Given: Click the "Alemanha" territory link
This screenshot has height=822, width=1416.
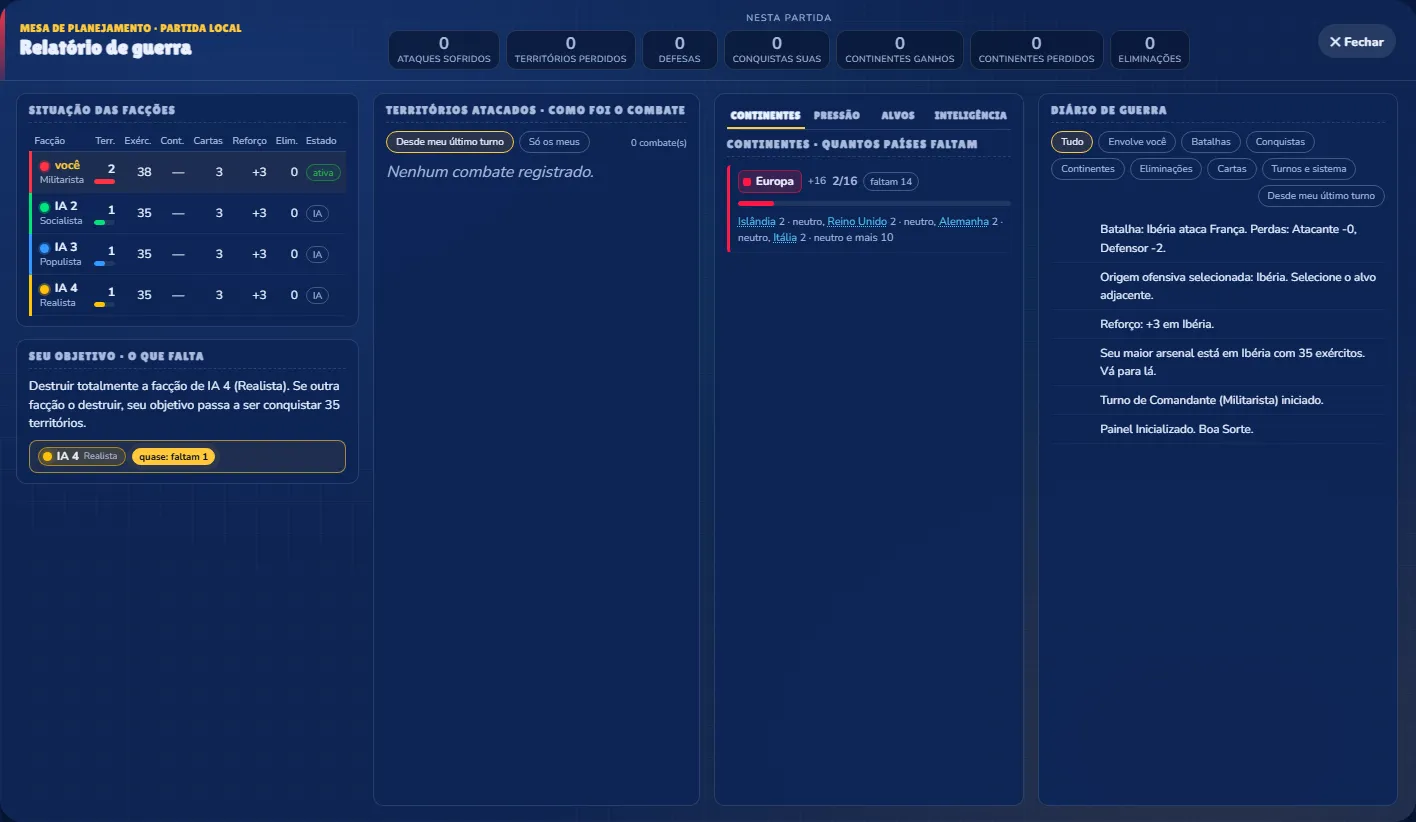Looking at the screenshot, I should [x=964, y=221].
